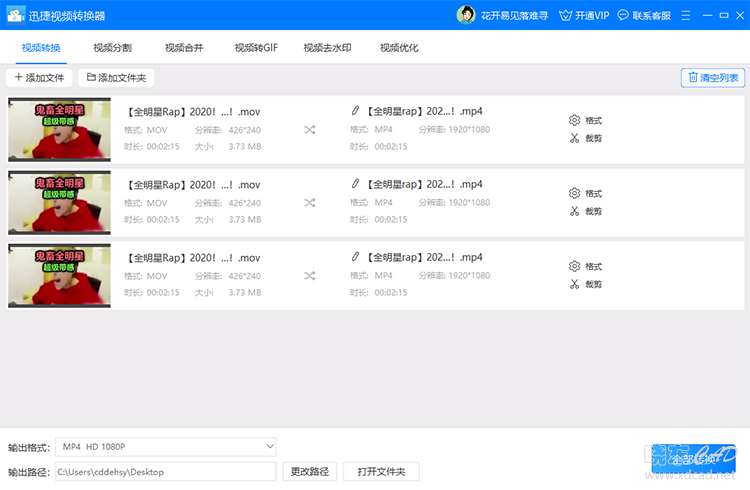Minimize the window
750x490 pixels.
tap(707, 16)
